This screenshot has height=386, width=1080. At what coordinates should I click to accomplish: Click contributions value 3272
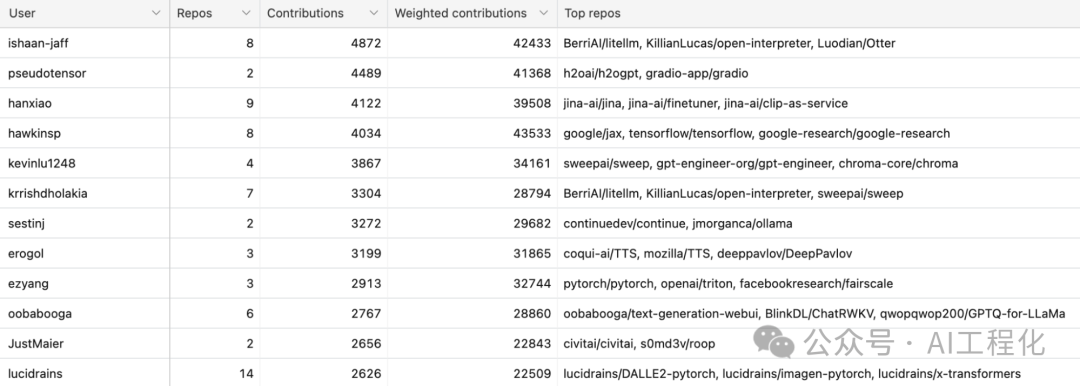366,223
